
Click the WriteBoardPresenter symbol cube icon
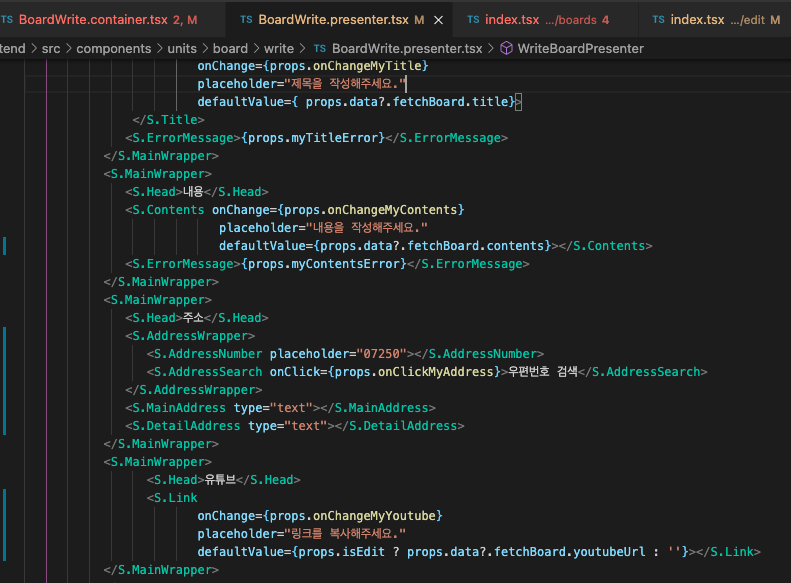(506, 48)
